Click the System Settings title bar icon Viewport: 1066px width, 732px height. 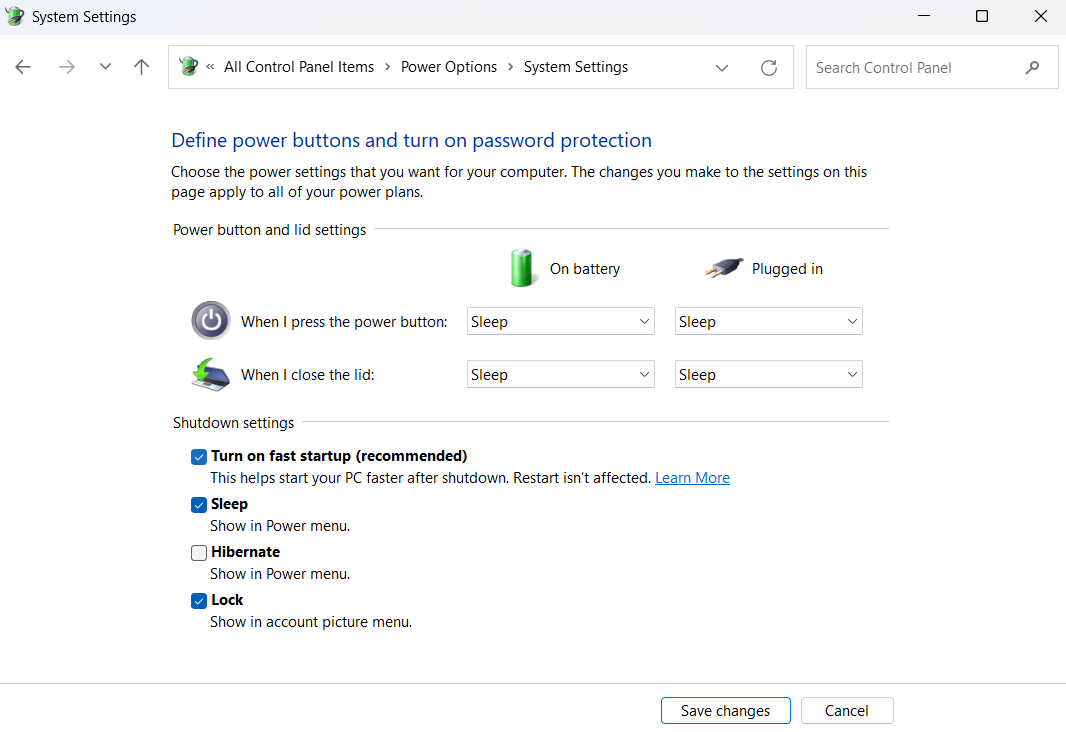click(14, 16)
